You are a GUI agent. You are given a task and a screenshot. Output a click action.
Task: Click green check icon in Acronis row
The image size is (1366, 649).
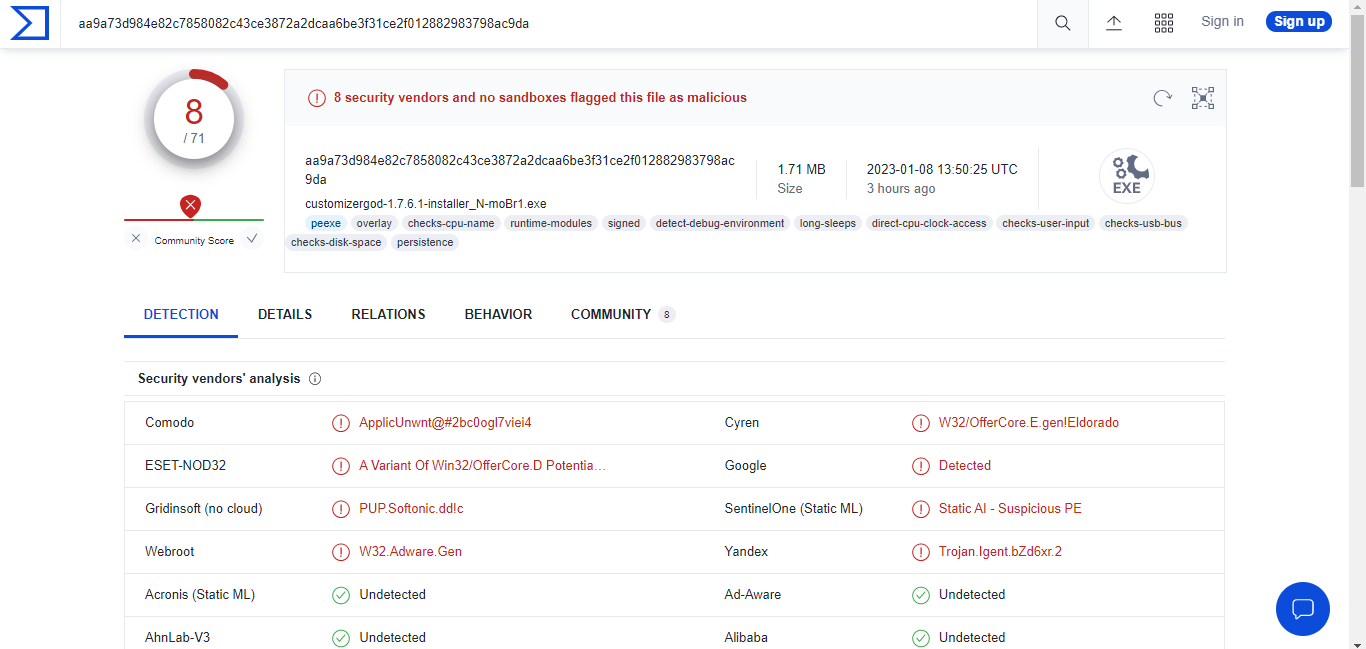coord(341,595)
